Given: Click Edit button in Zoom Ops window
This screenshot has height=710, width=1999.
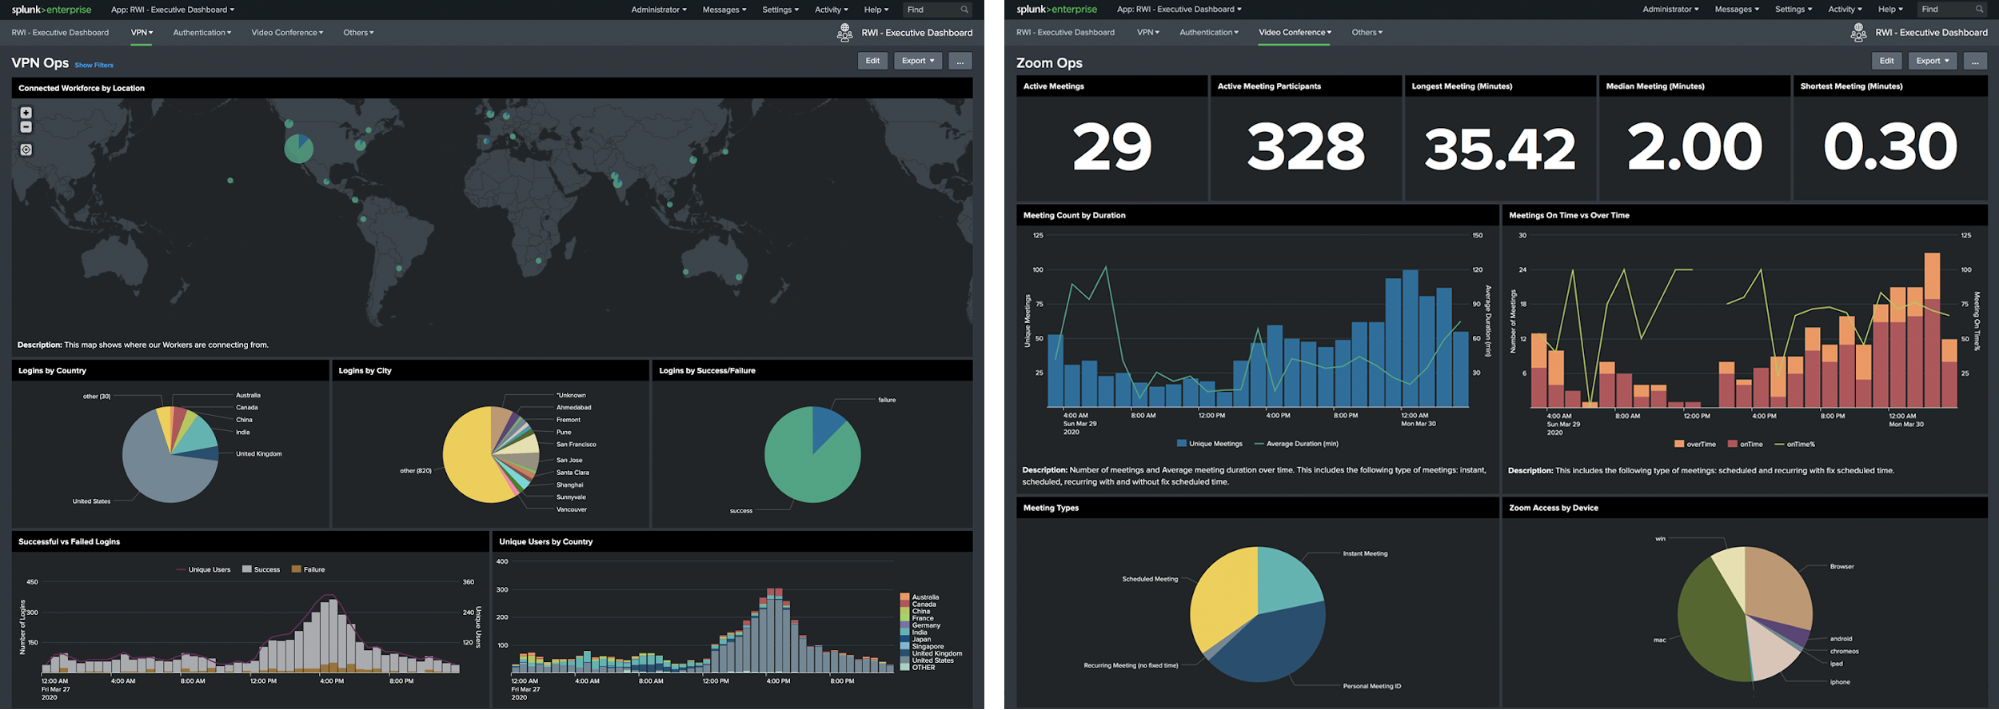Looking at the screenshot, I should 1887,61.
